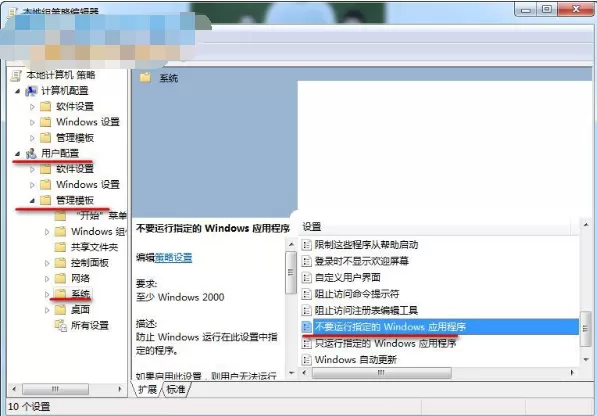
Task: Click the 计算机配置 computer icon
Action: [31, 91]
